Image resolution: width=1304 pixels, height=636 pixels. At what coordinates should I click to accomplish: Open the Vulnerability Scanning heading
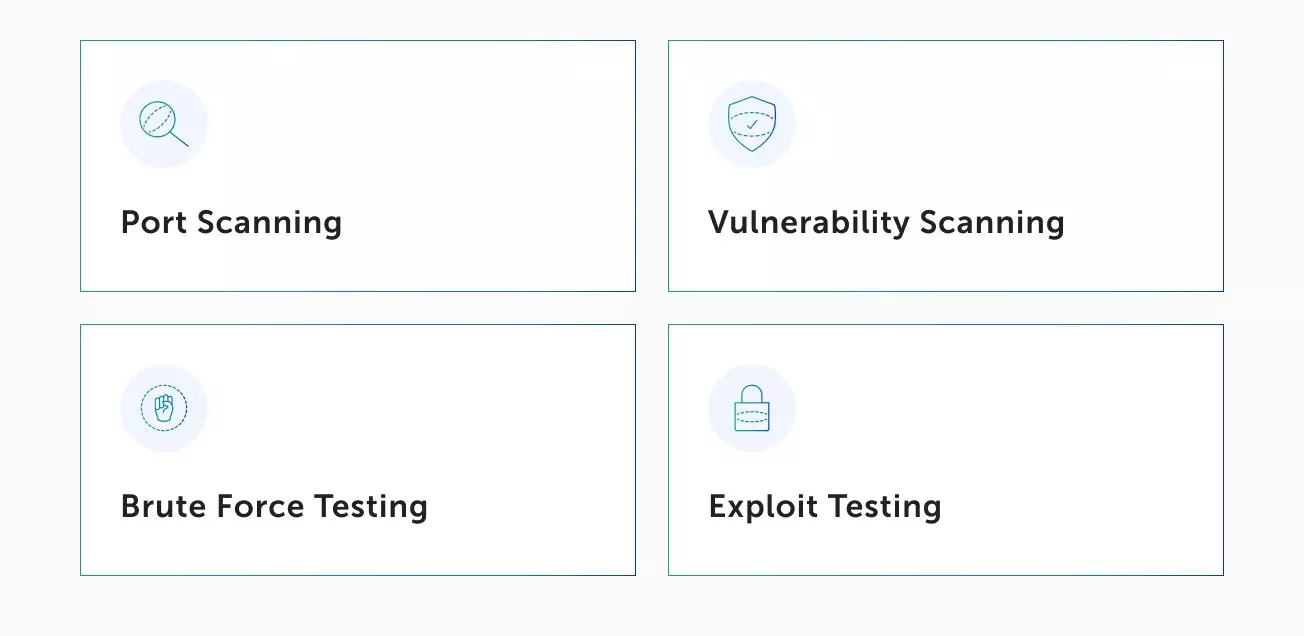886,222
